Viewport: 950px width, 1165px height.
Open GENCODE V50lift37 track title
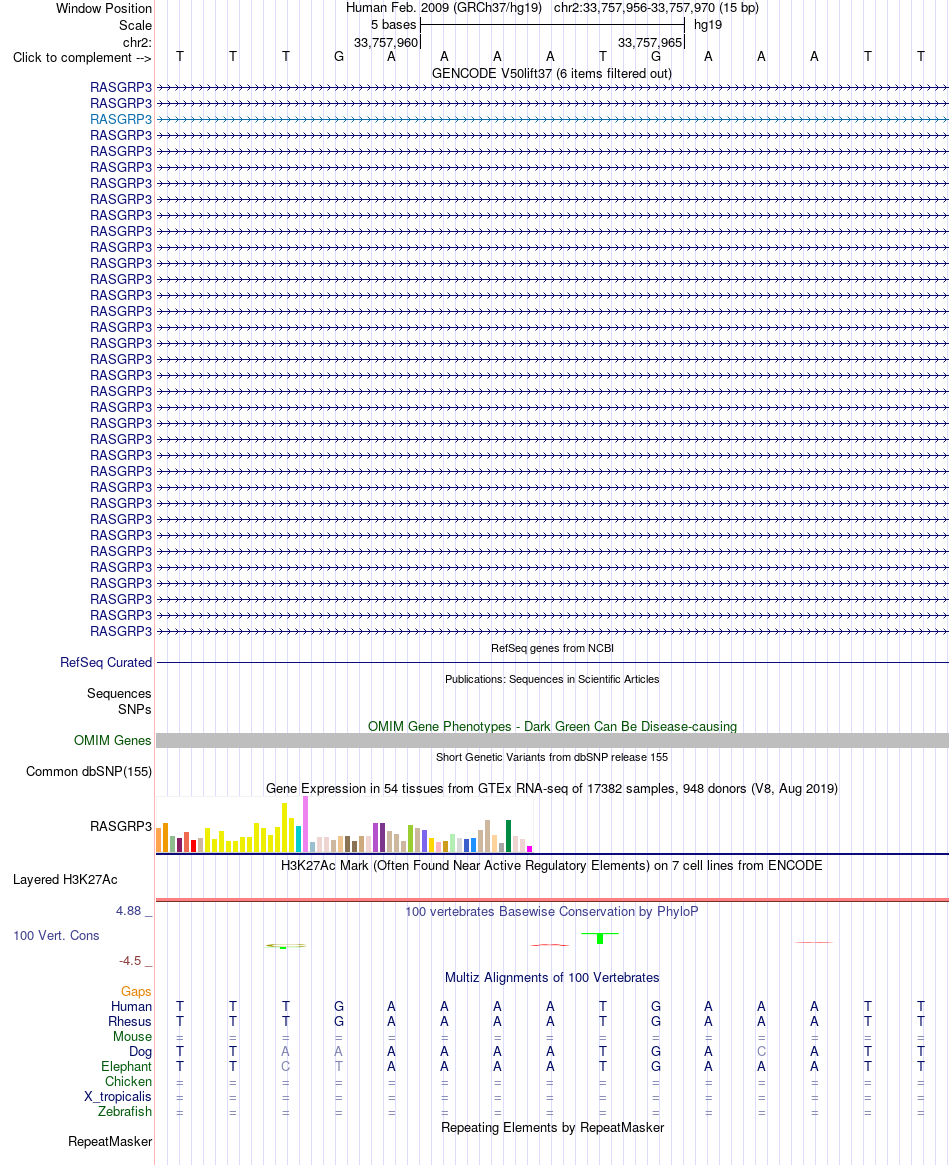coord(552,74)
